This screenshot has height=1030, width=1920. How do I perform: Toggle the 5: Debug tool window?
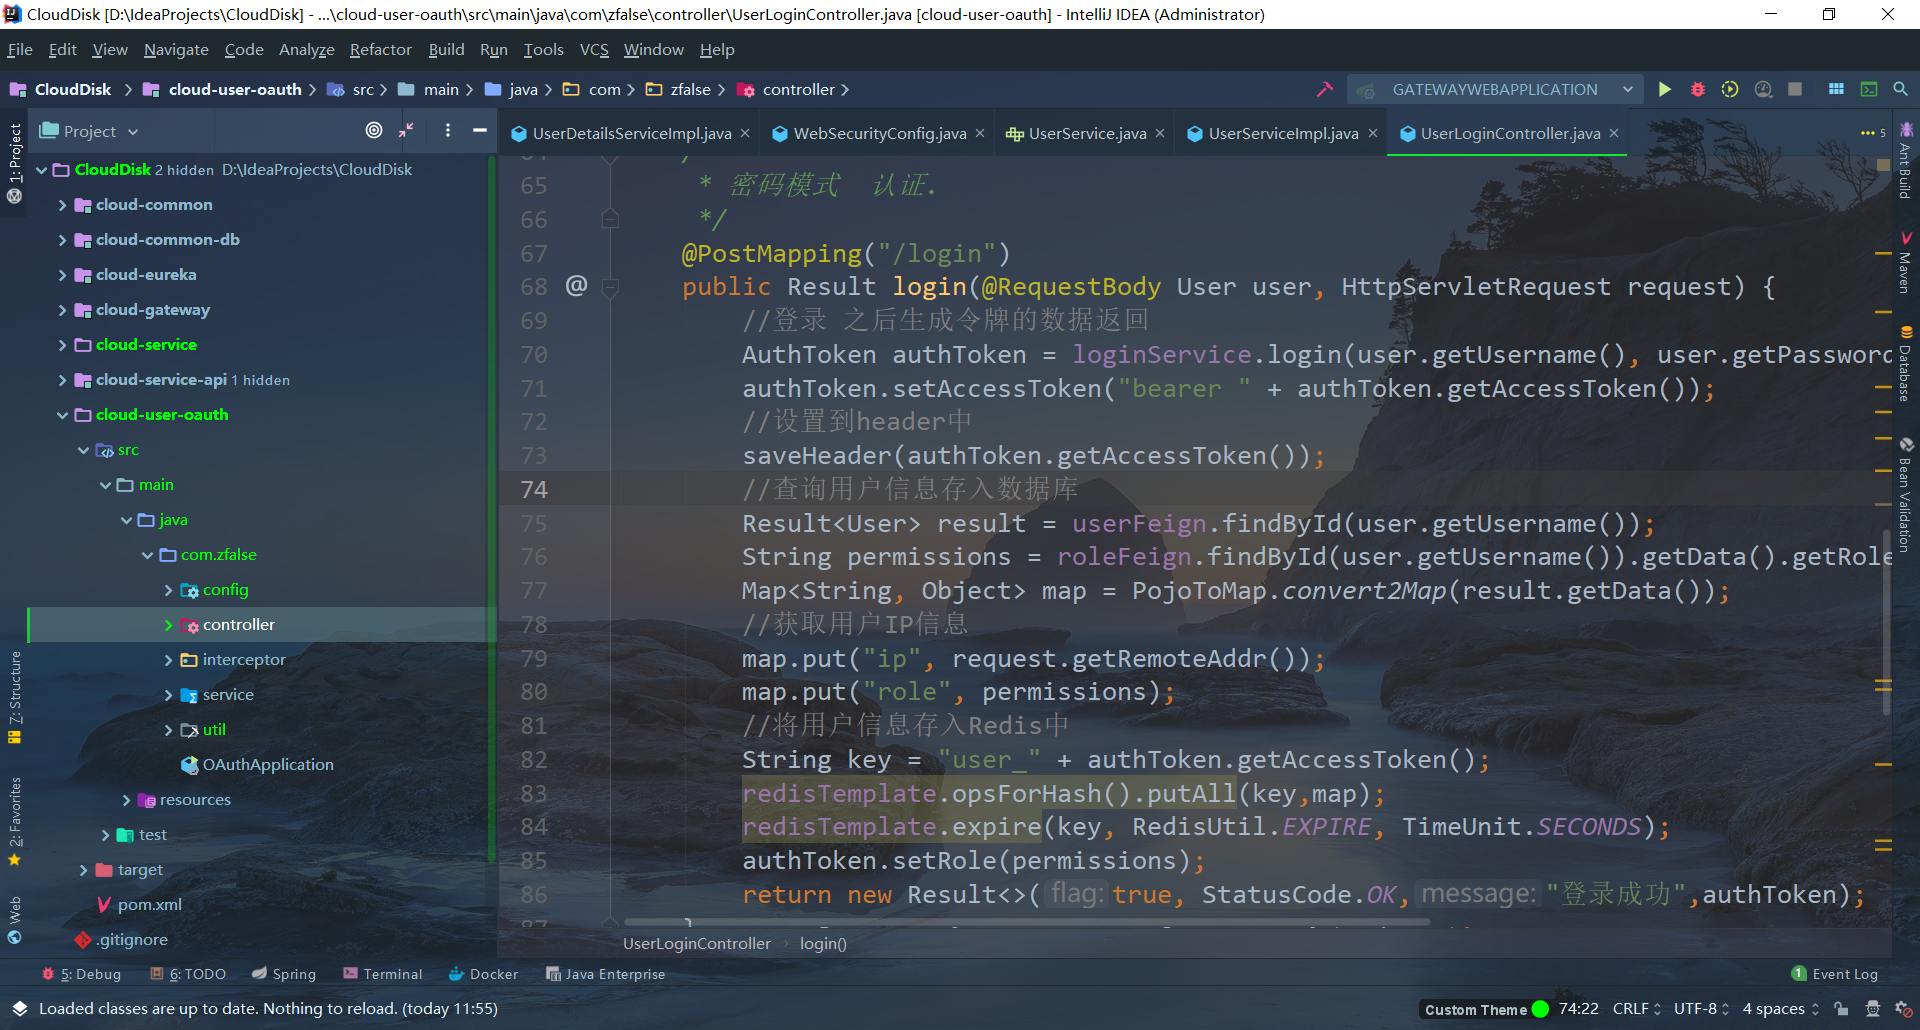[x=81, y=974]
